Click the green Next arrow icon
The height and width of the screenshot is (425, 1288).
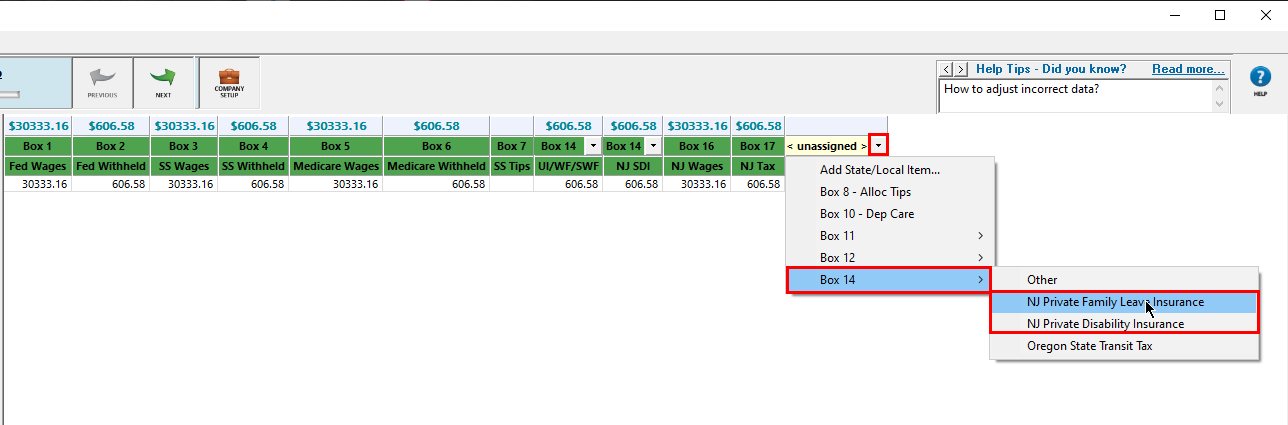(163, 80)
